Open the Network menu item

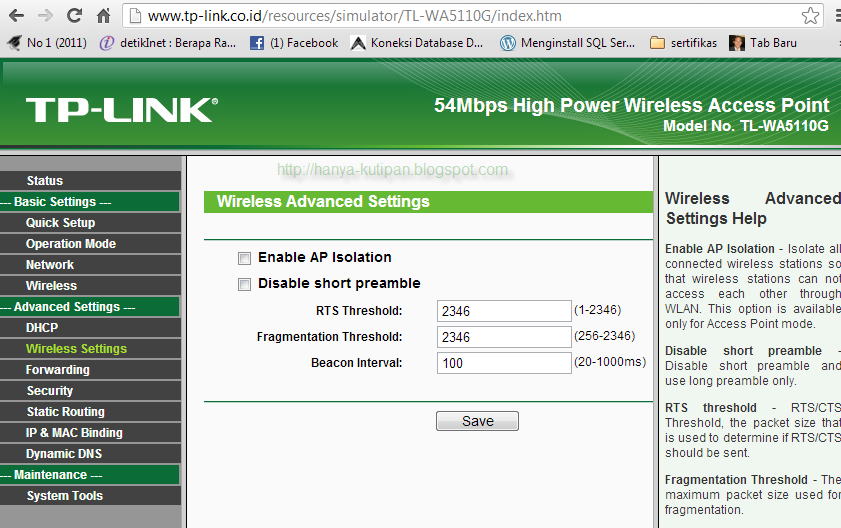pos(90,265)
